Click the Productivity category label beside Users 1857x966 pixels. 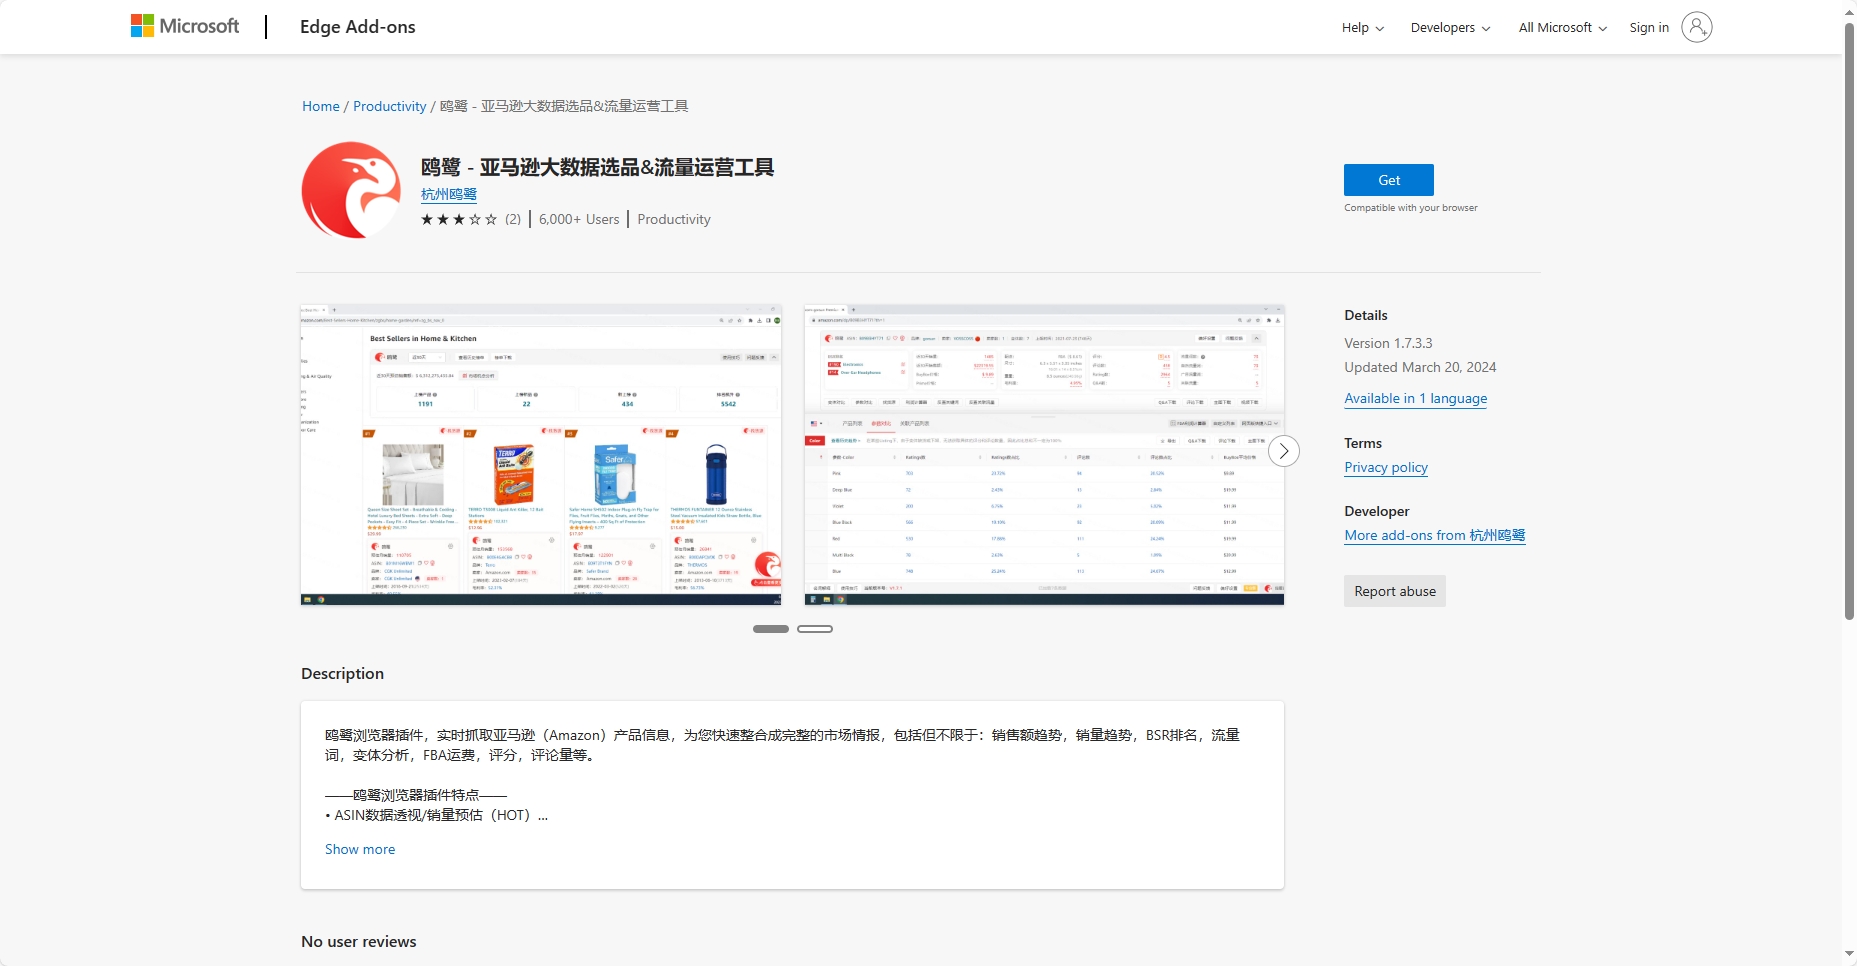tap(674, 219)
